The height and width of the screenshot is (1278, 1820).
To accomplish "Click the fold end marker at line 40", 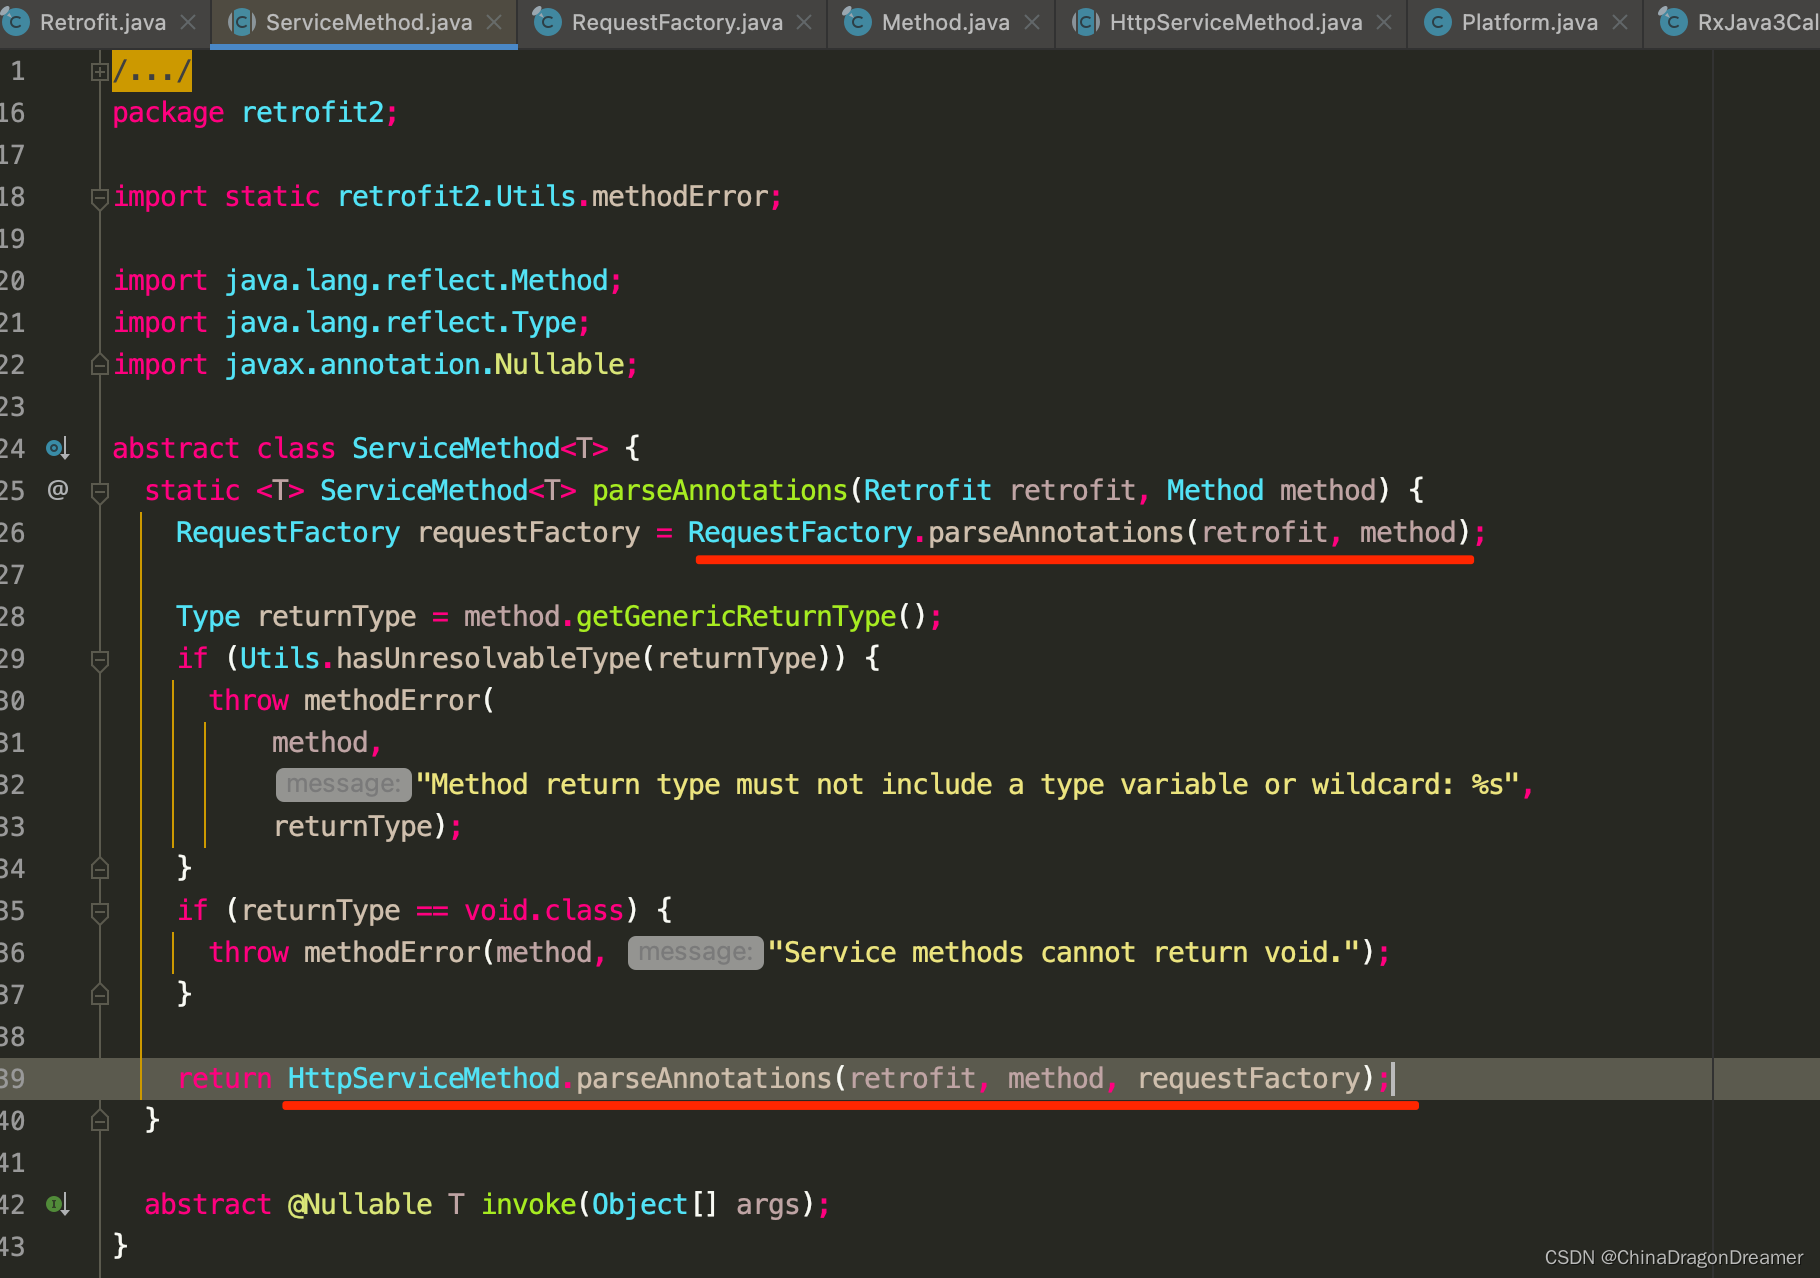I will click(x=99, y=1120).
